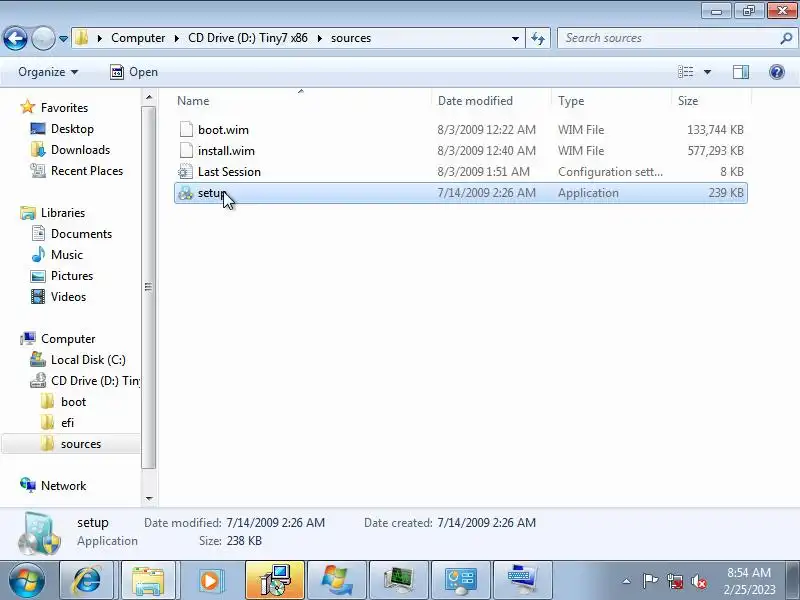Open Action Center flag tray icon
800x600 pixels.
tap(650, 581)
